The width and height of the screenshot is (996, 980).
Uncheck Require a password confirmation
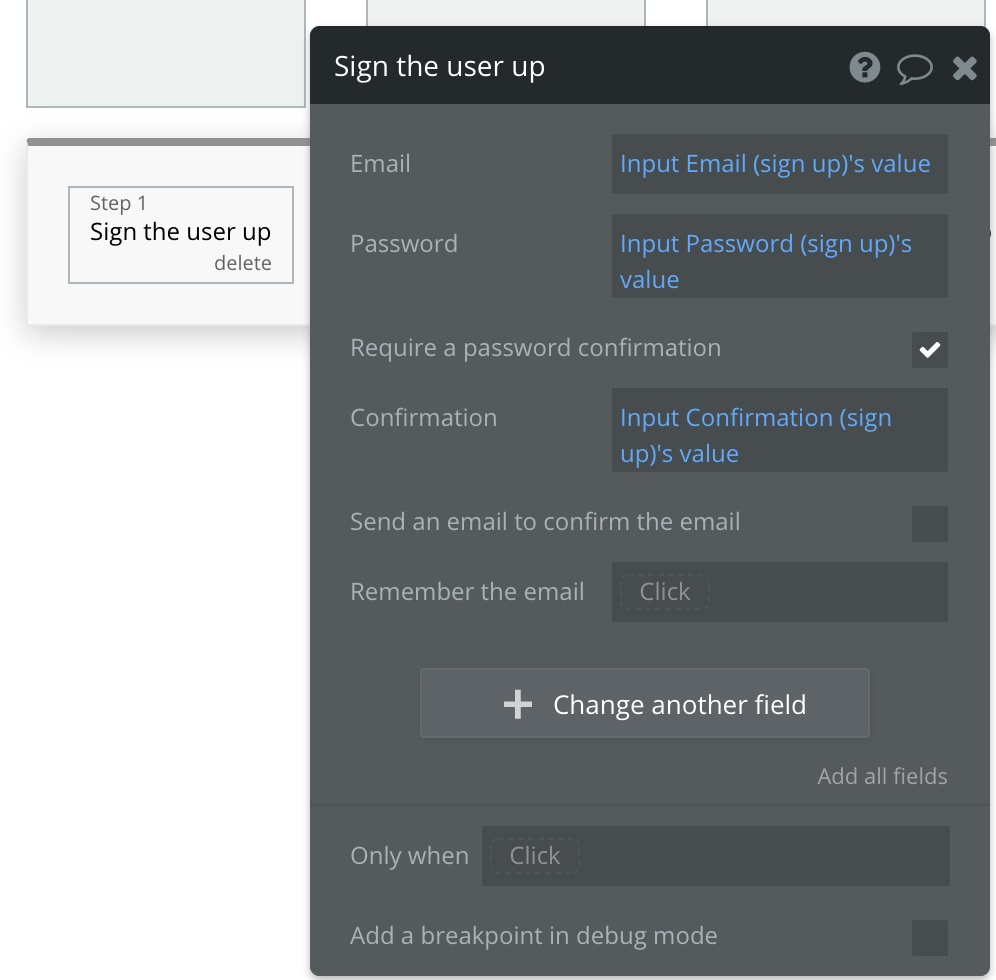point(929,349)
